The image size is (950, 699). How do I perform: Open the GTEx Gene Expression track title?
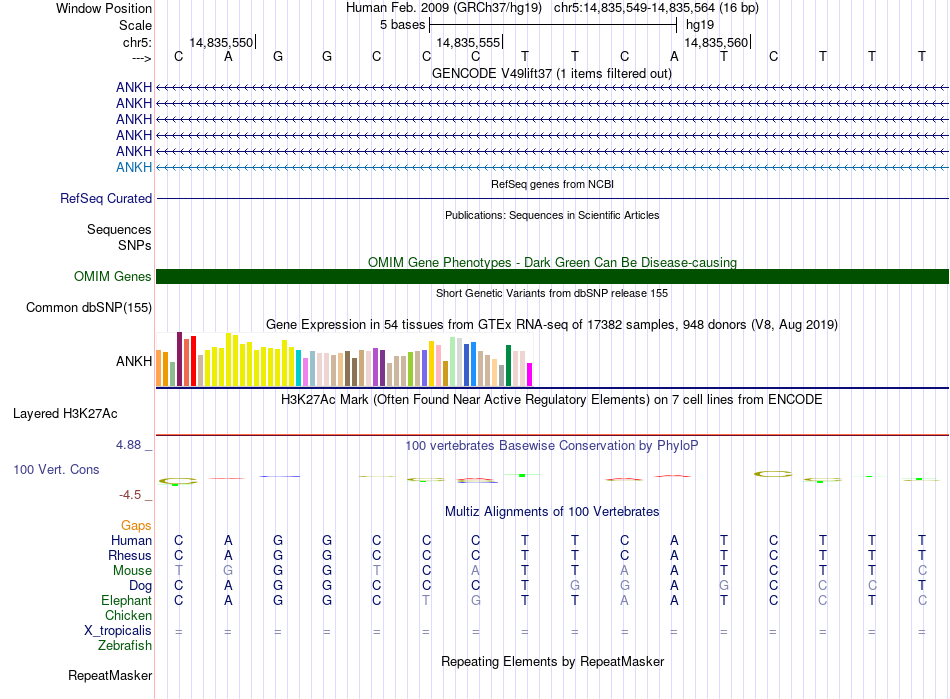tap(552, 325)
